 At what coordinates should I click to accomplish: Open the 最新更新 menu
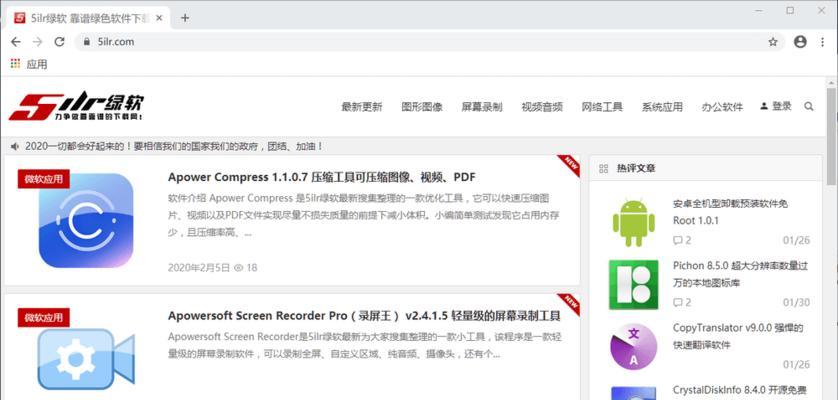pyautogui.click(x=362, y=106)
